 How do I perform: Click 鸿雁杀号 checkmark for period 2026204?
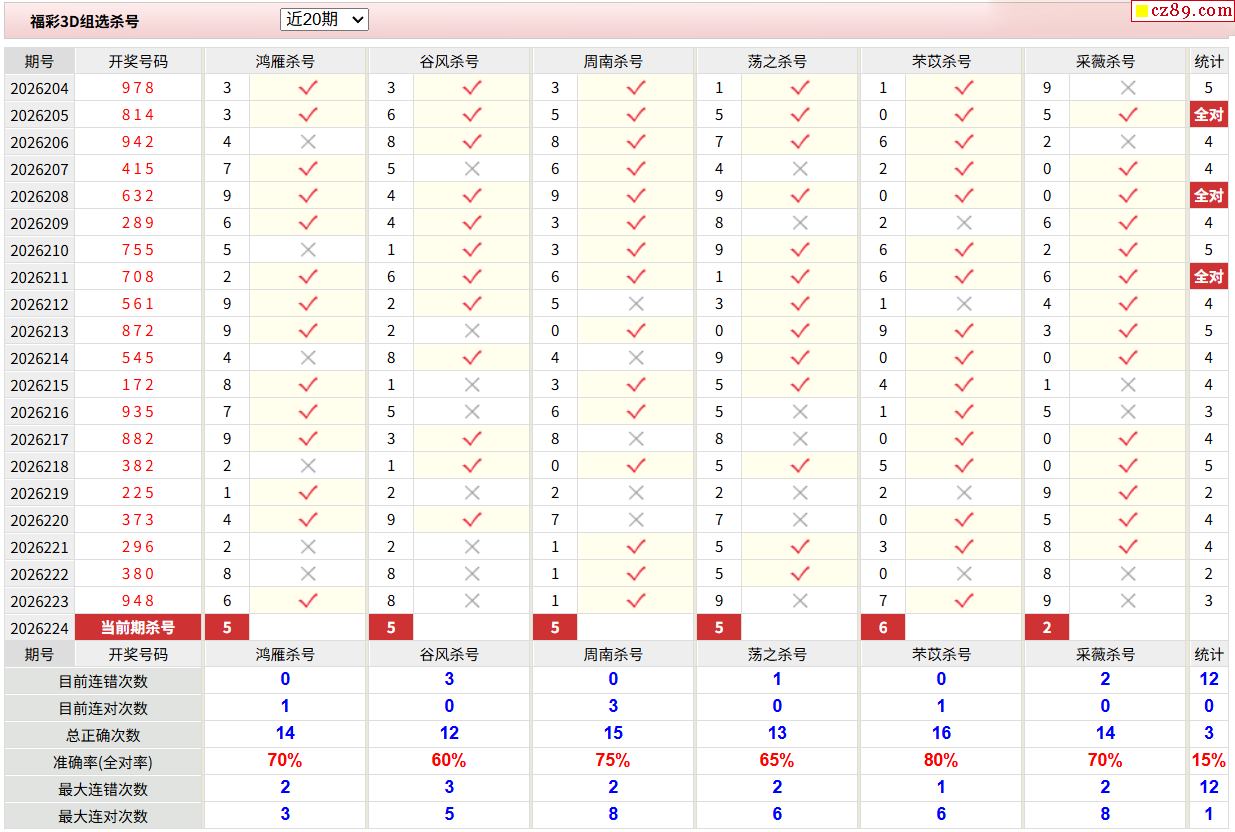tap(308, 87)
